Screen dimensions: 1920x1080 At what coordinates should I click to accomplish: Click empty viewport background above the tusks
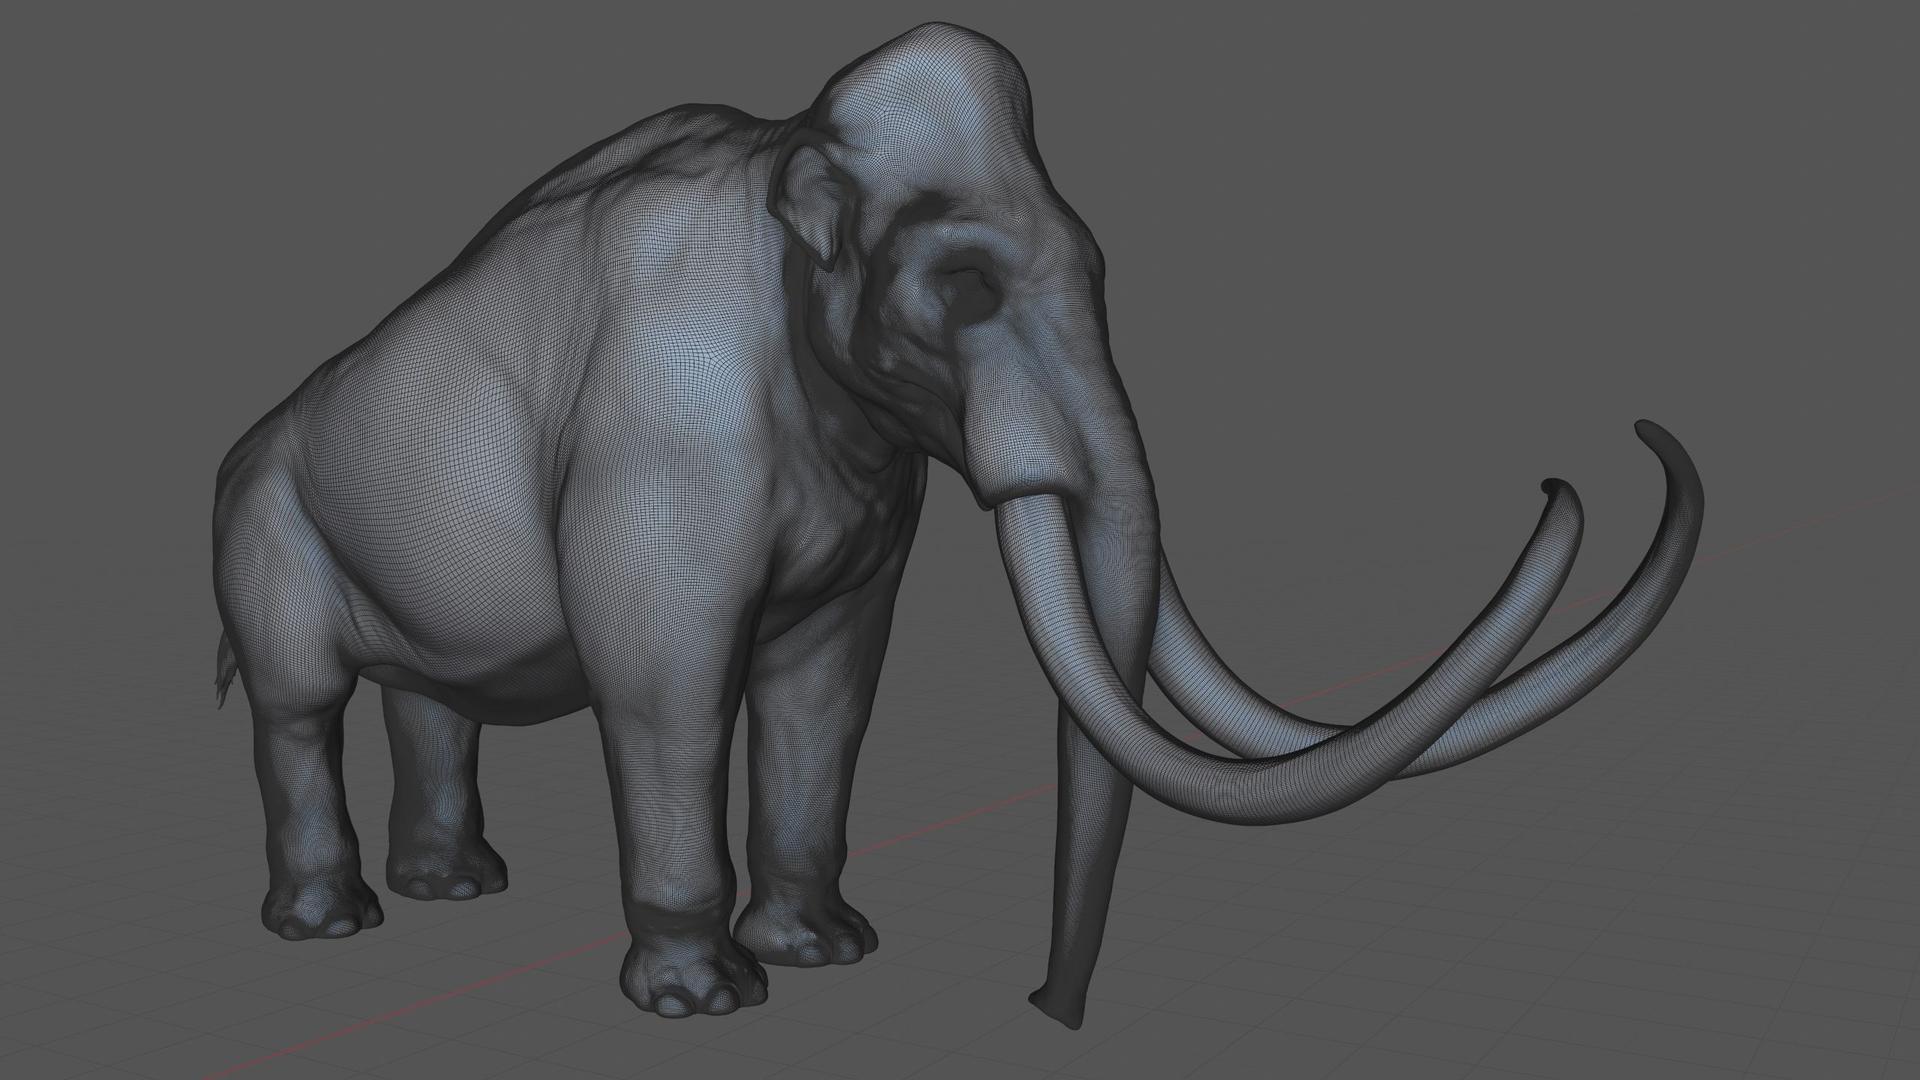(1400, 250)
